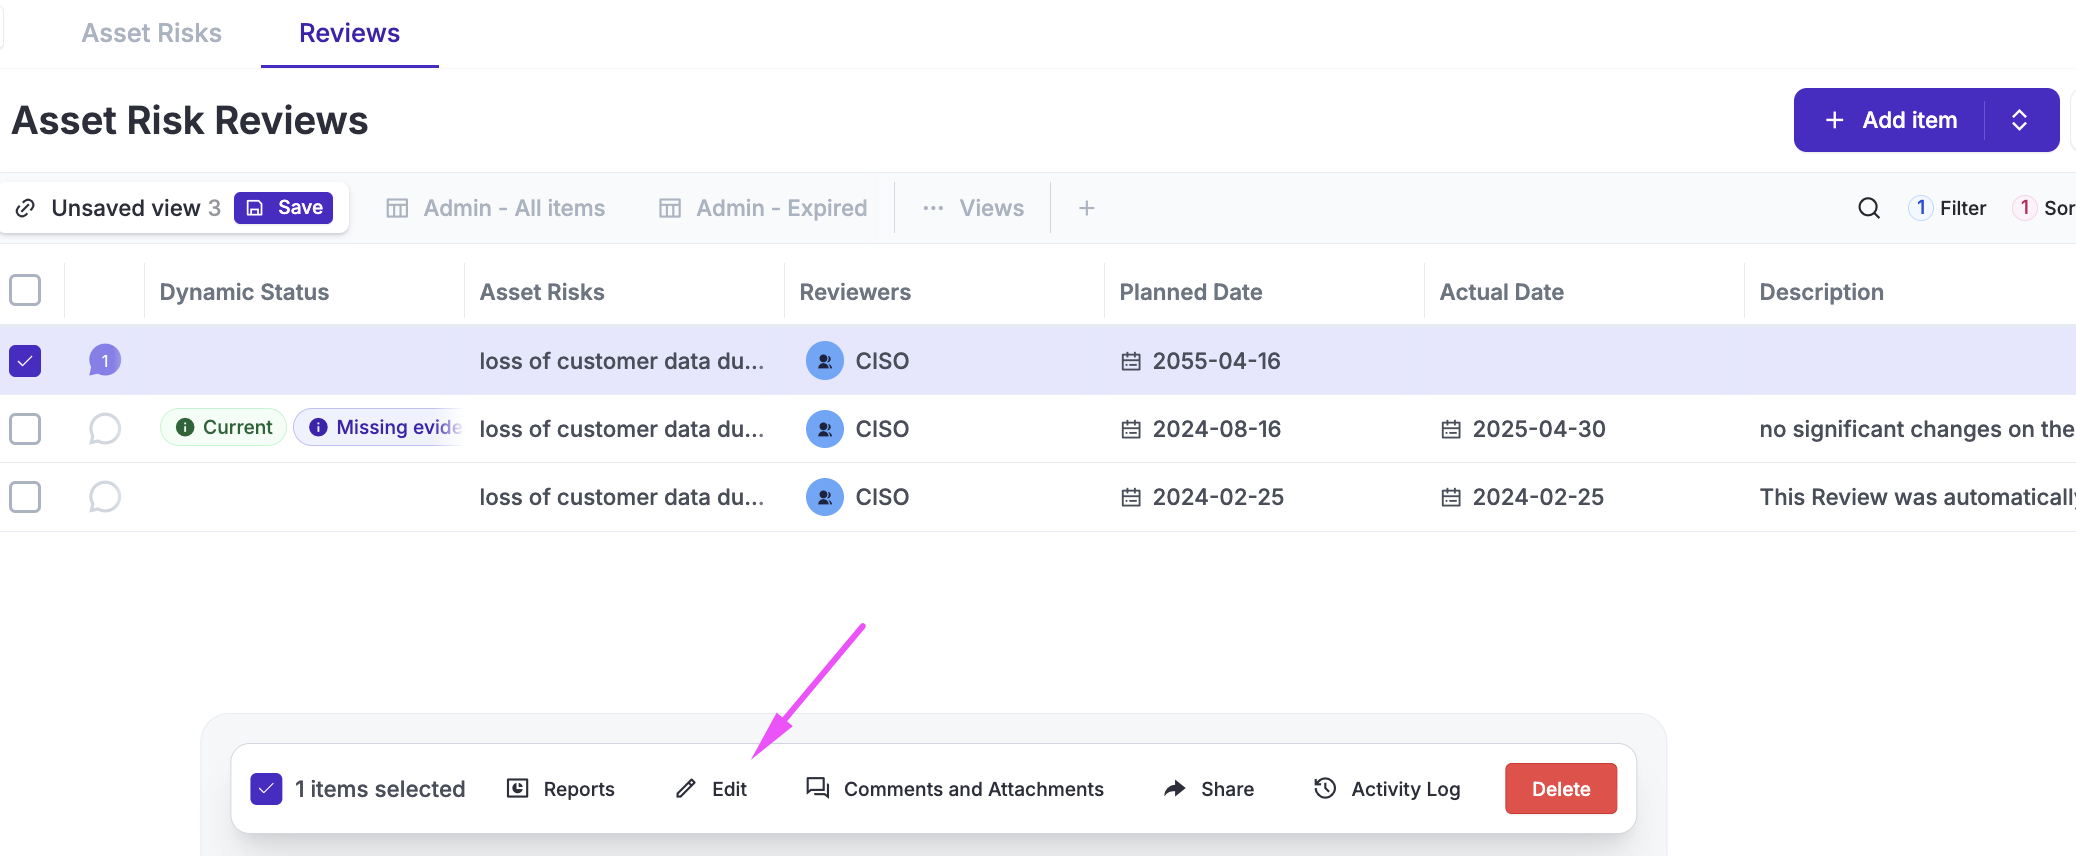2076x856 pixels.
Task: Click the red Delete button
Action: tap(1560, 789)
